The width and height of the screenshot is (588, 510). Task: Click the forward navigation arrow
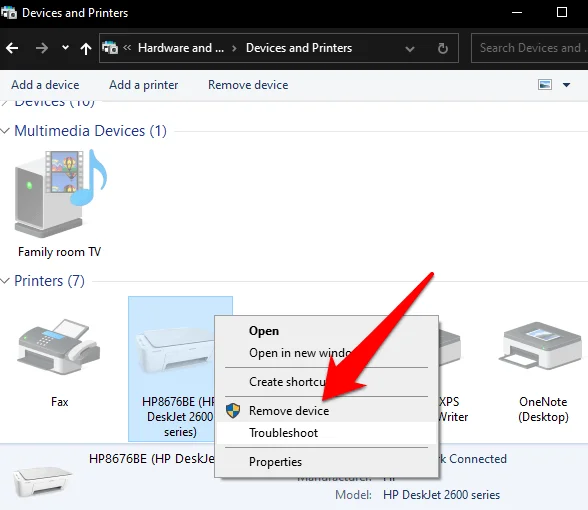(41, 48)
